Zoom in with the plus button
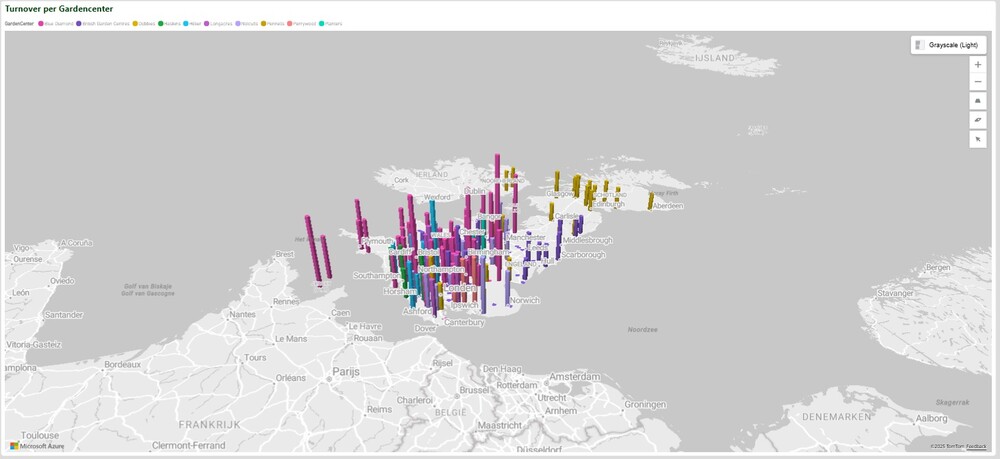Image resolution: width=1000 pixels, height=459 pixels. click(978, 64)
